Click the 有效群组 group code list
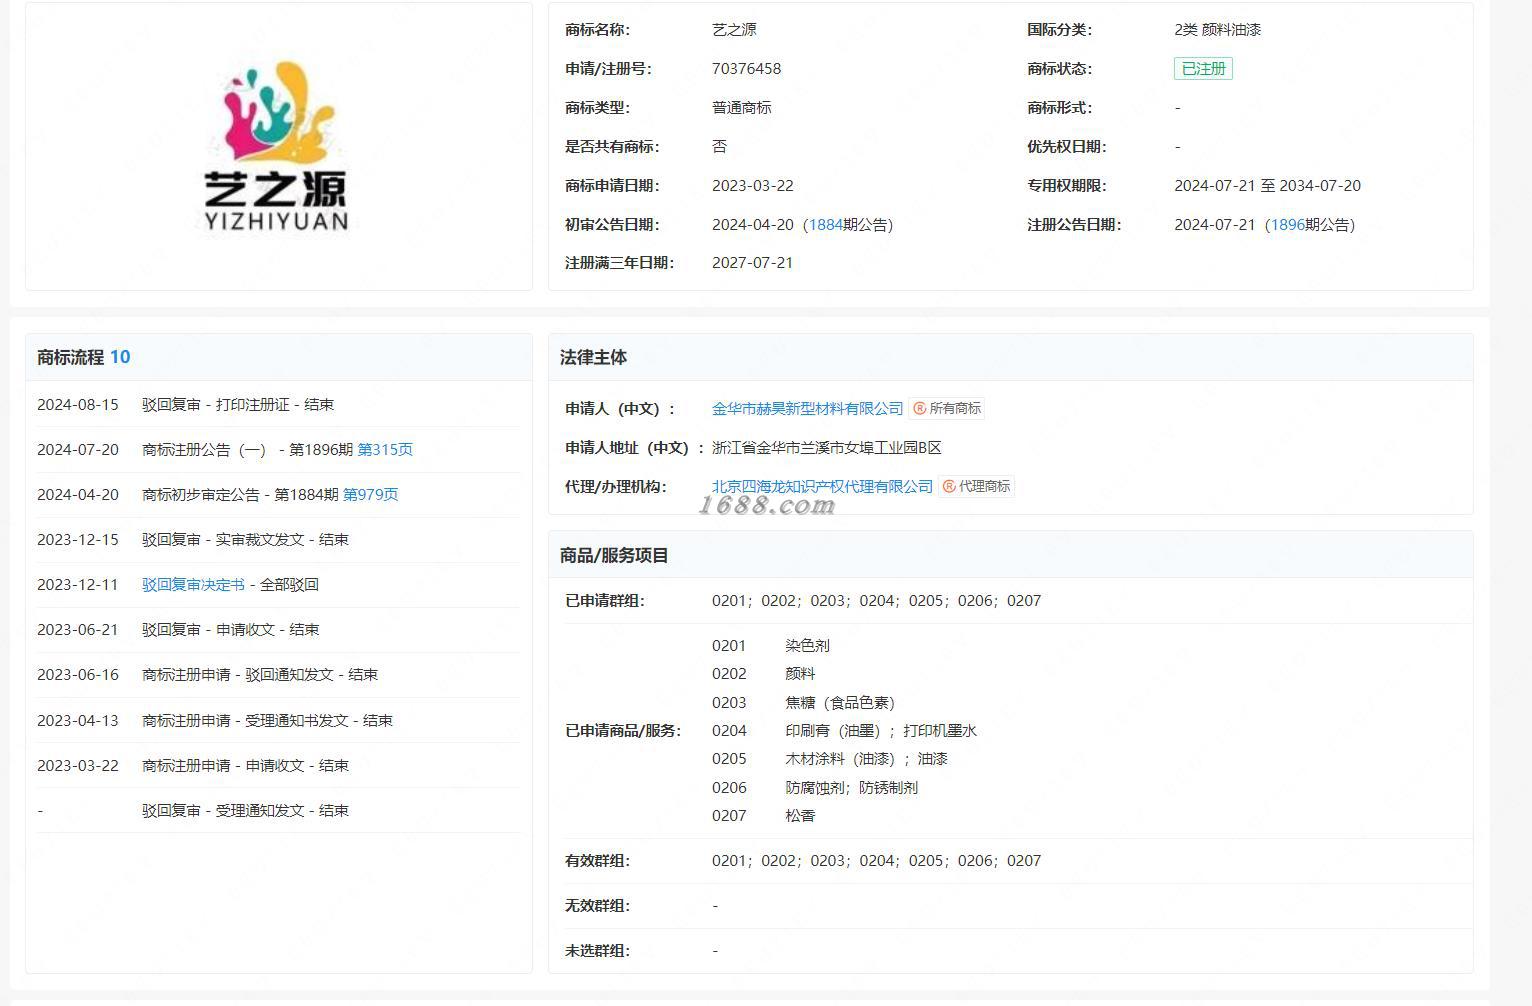 tap(877, 861)
